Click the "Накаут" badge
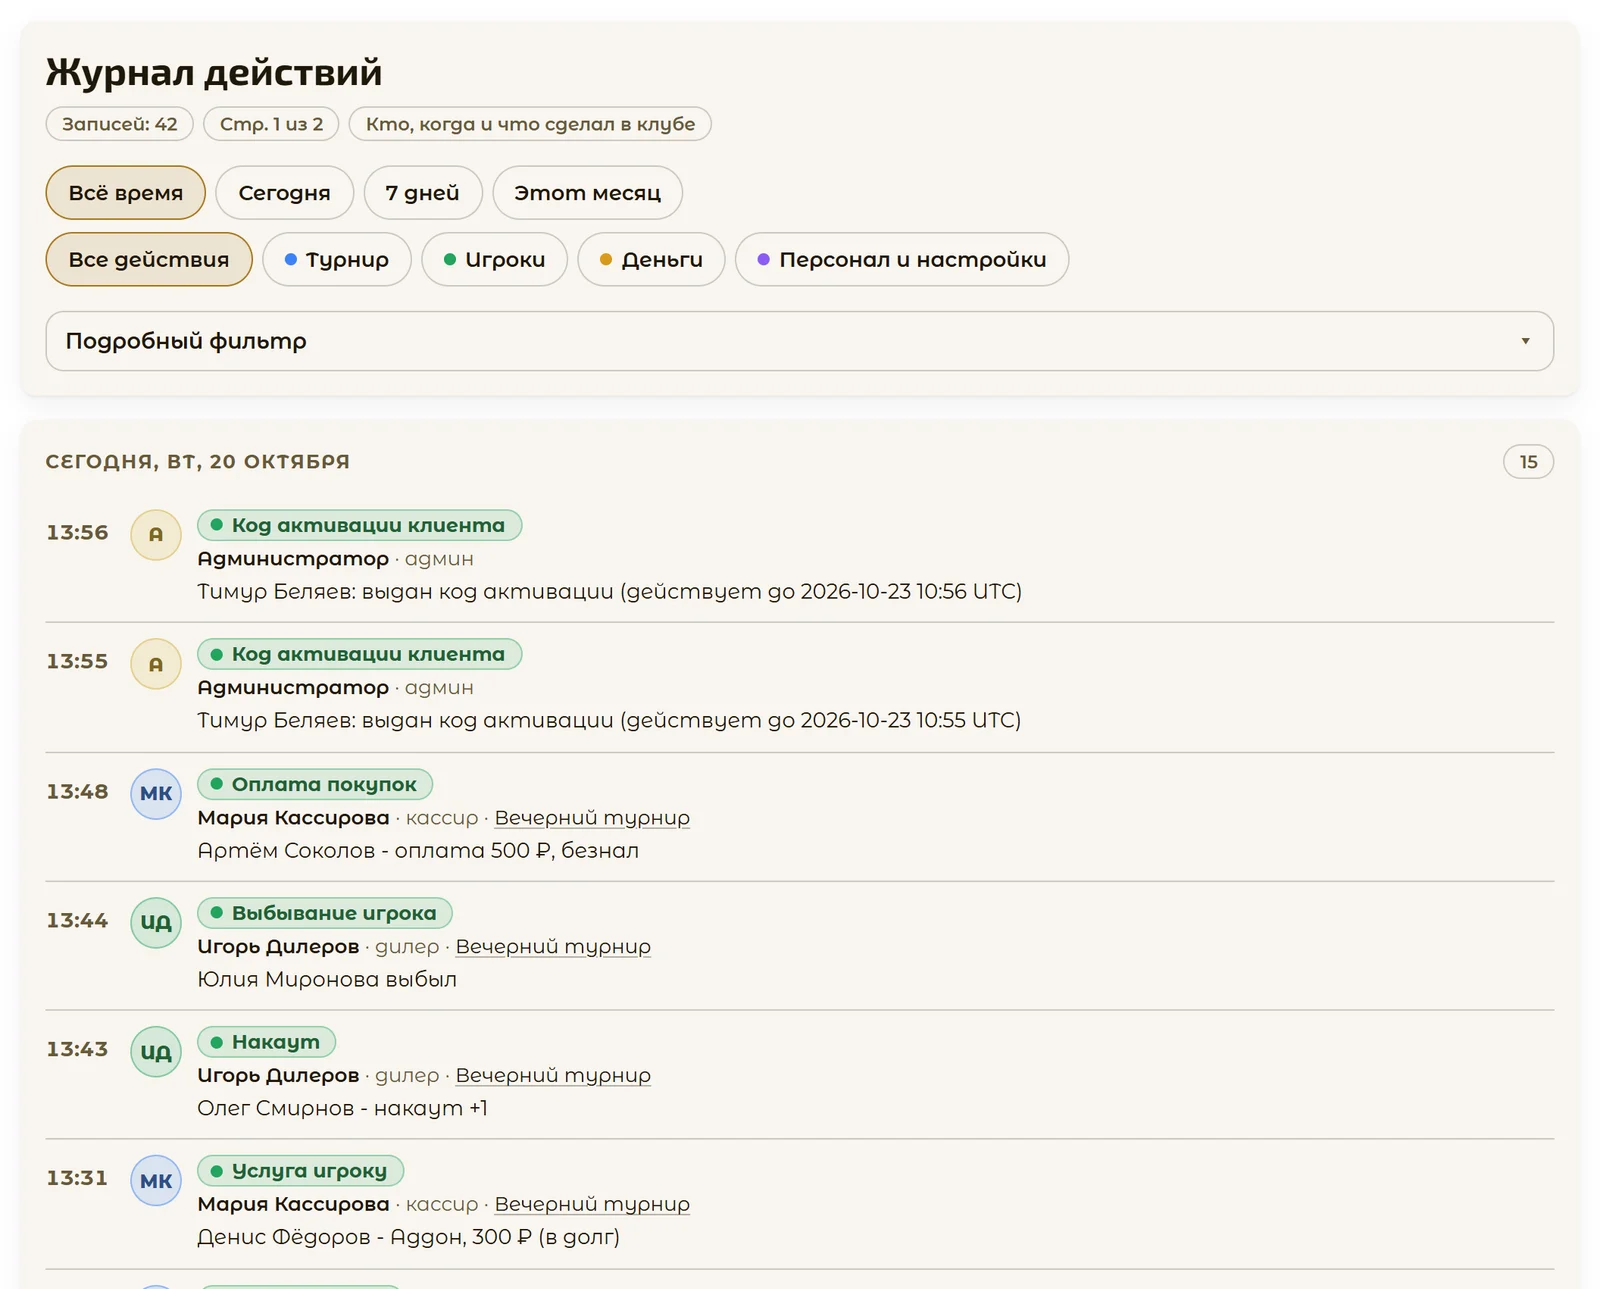 pos(267,1042)
